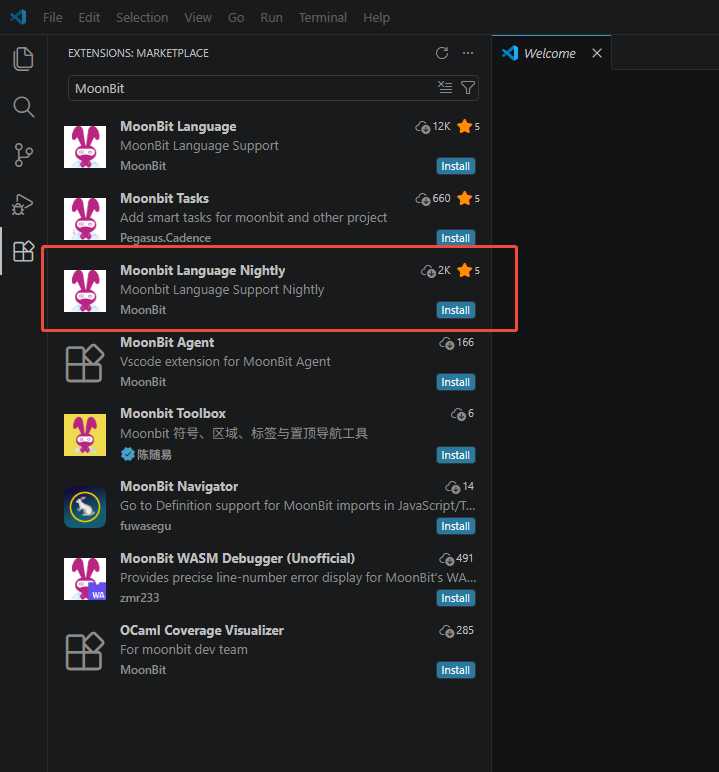
Task: Open the Go menu
Action: (x=236, y=18)
